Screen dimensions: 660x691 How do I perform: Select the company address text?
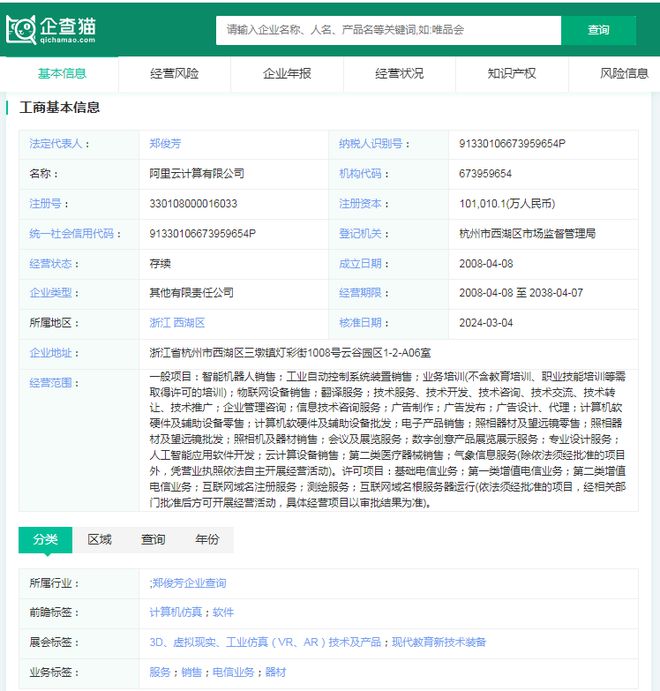pyautogui.click(x=290, y=353)
